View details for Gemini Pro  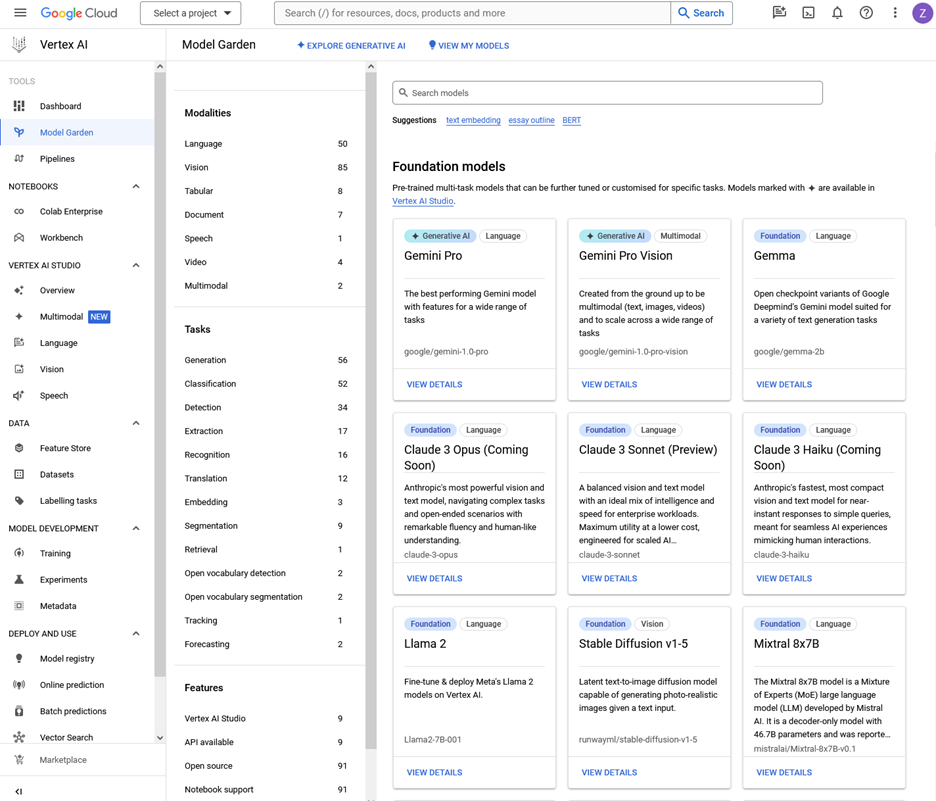(435, 384)
